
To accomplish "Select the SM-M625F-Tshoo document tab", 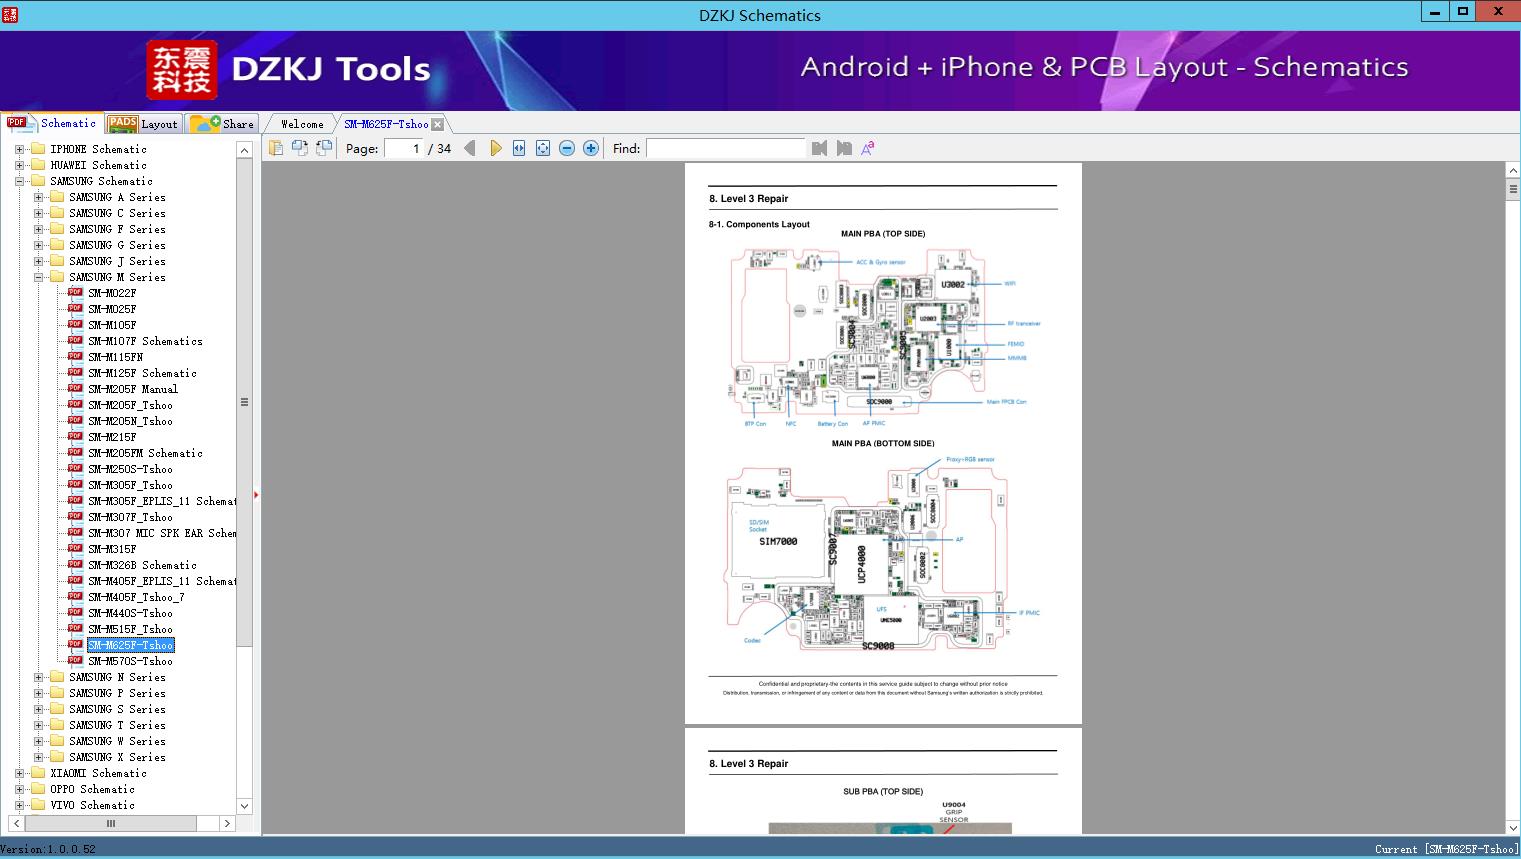I will [386, 124].
